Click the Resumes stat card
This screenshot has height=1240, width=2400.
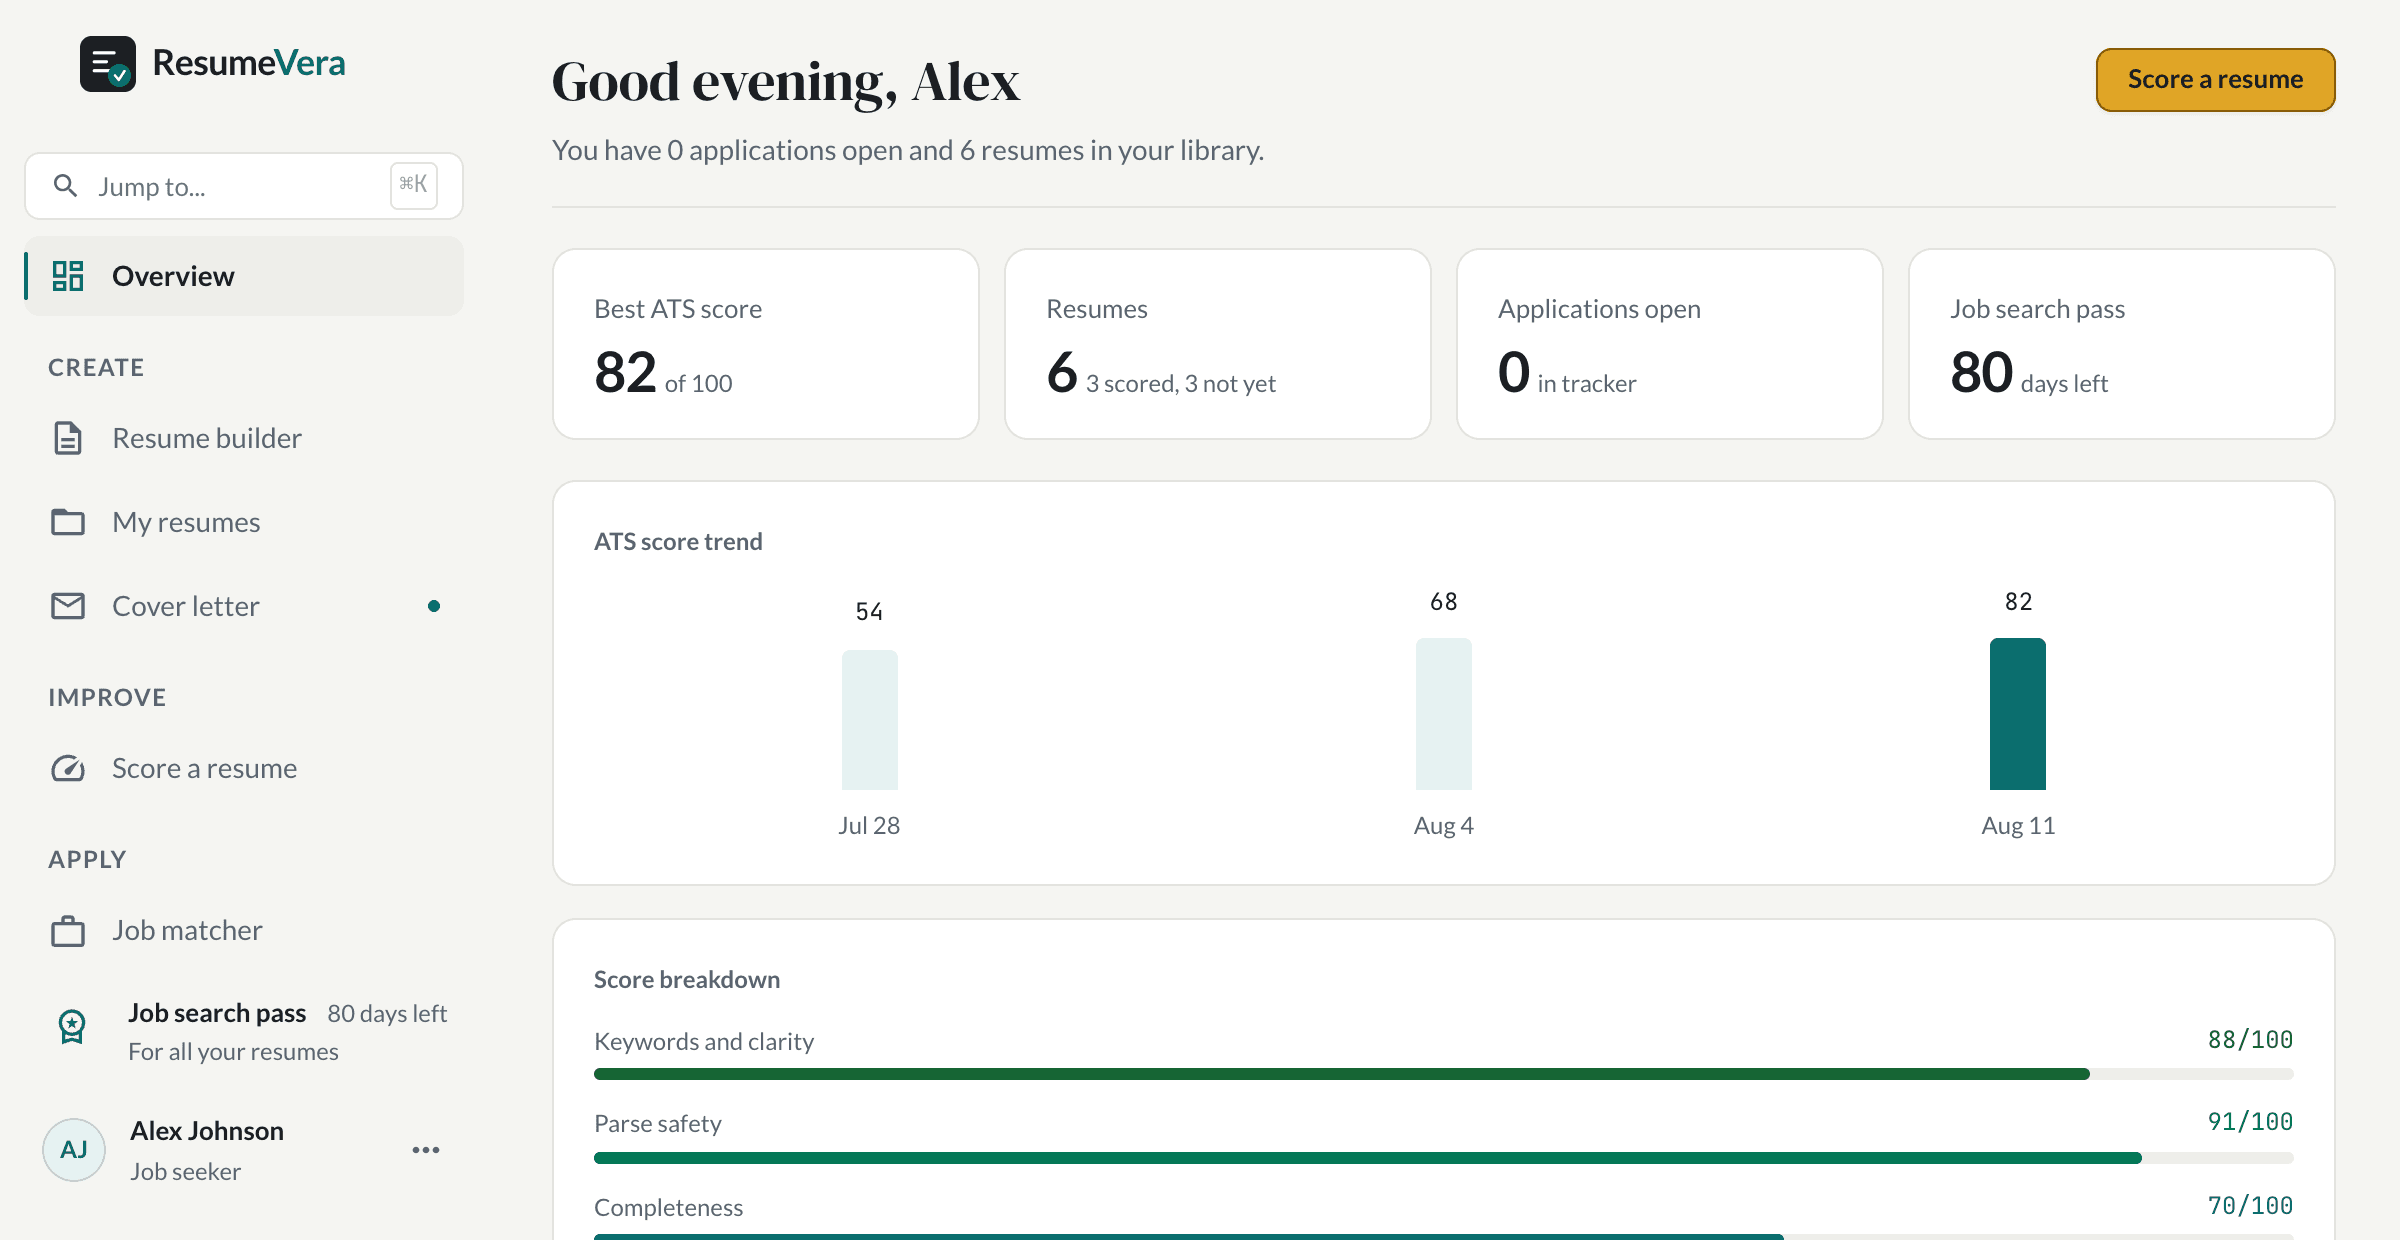point(1218,344)
